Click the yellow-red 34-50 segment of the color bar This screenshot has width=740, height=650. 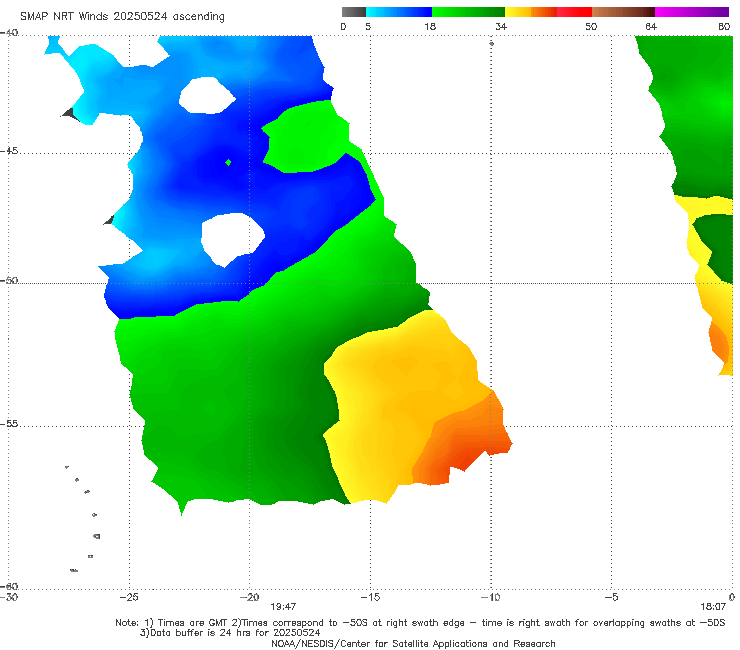[548, 12]
